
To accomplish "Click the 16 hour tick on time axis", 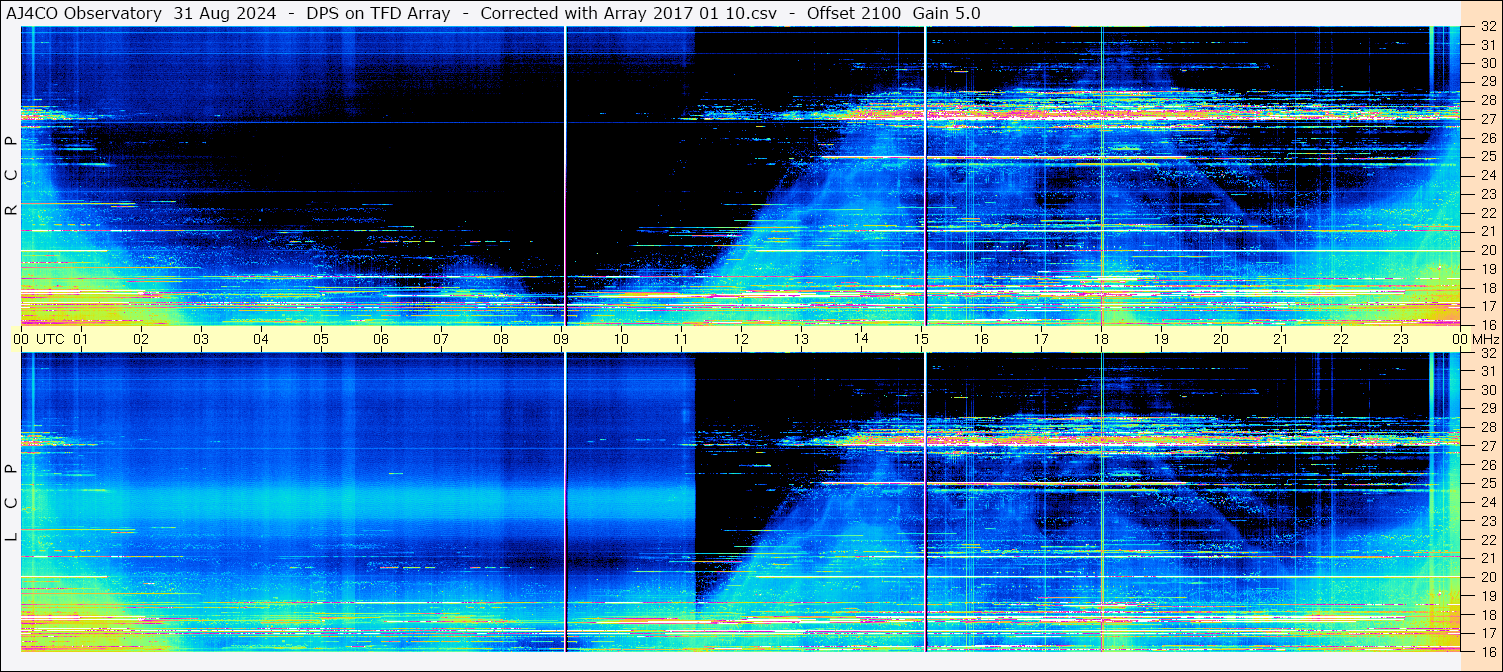I will click(x=981, y=339).
